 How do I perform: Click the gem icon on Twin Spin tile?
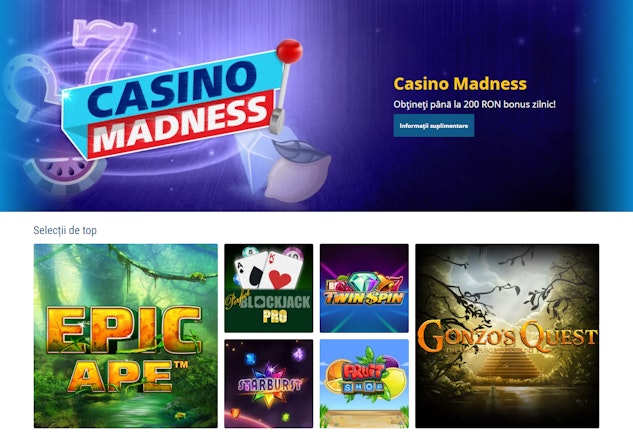tap(363, 281)
